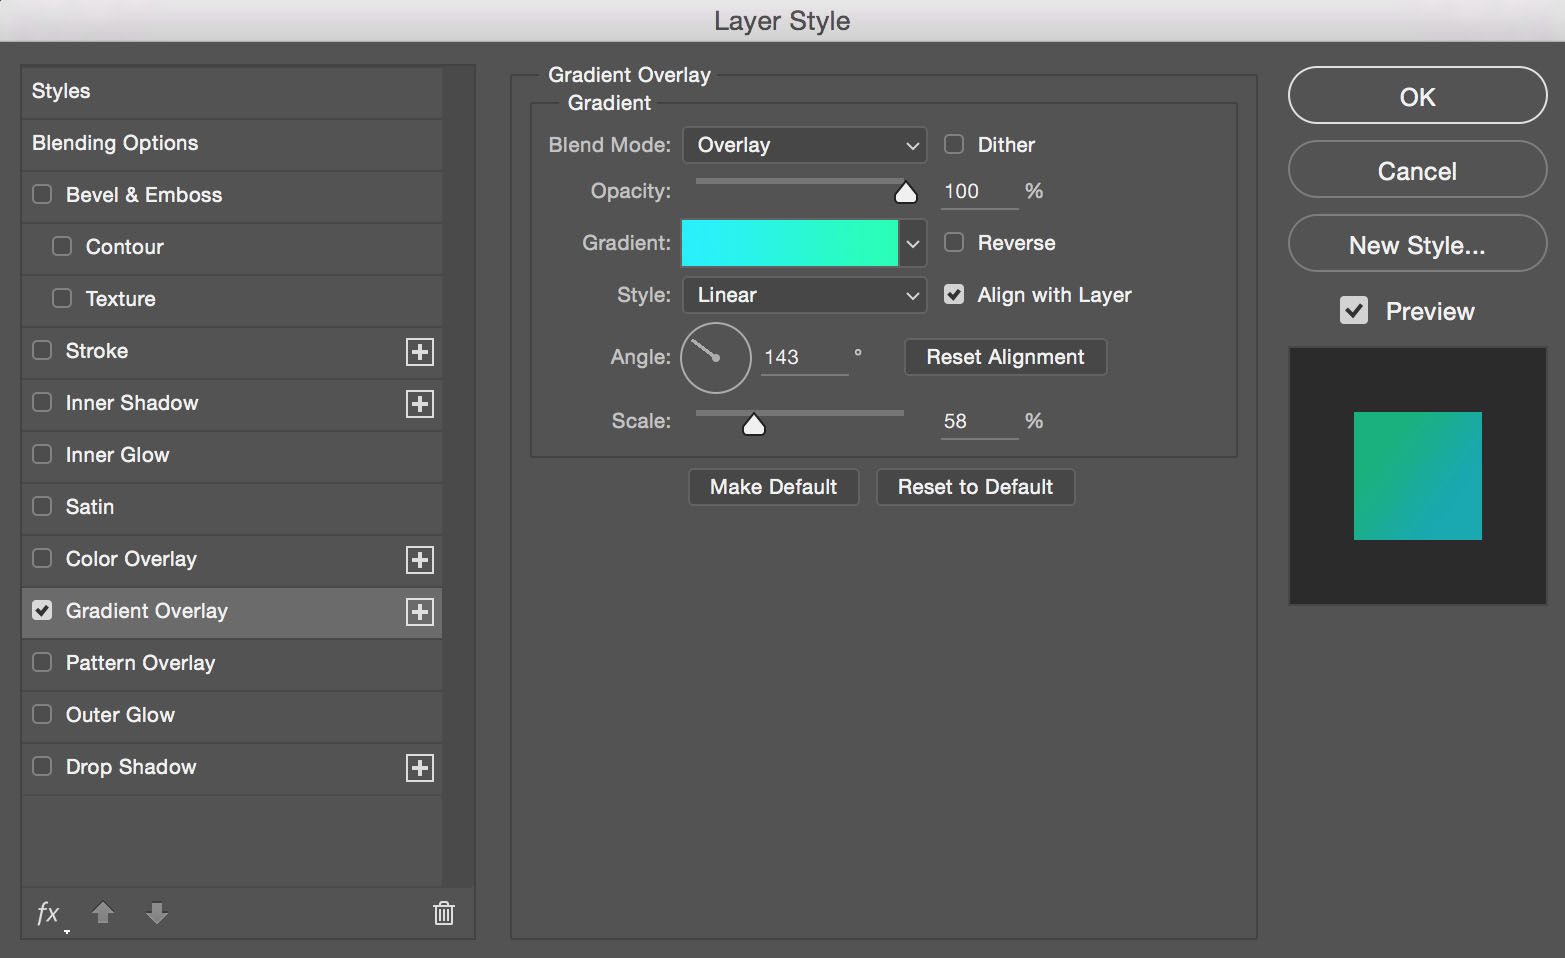The width and height of the screenshot is (1565, 958).
Task: Toggle the Reverse gradient checkbox
Action: (x=954, y=242)
